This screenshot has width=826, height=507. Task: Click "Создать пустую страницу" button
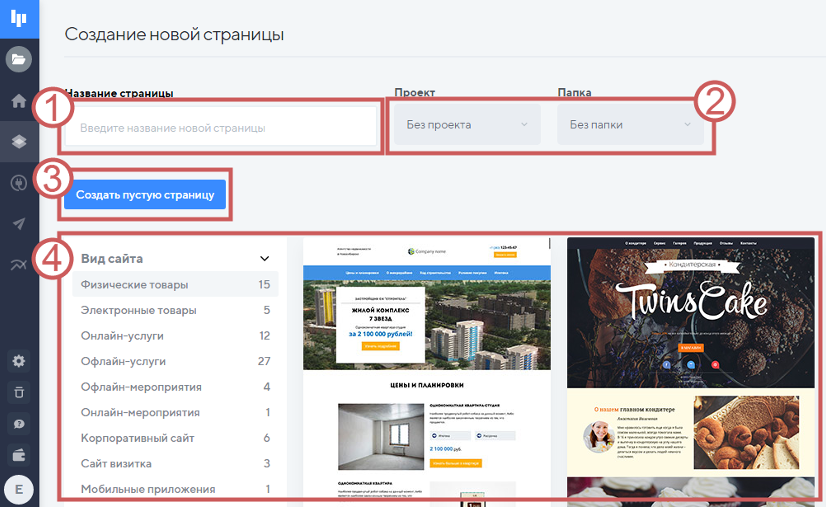coord(145,195)
